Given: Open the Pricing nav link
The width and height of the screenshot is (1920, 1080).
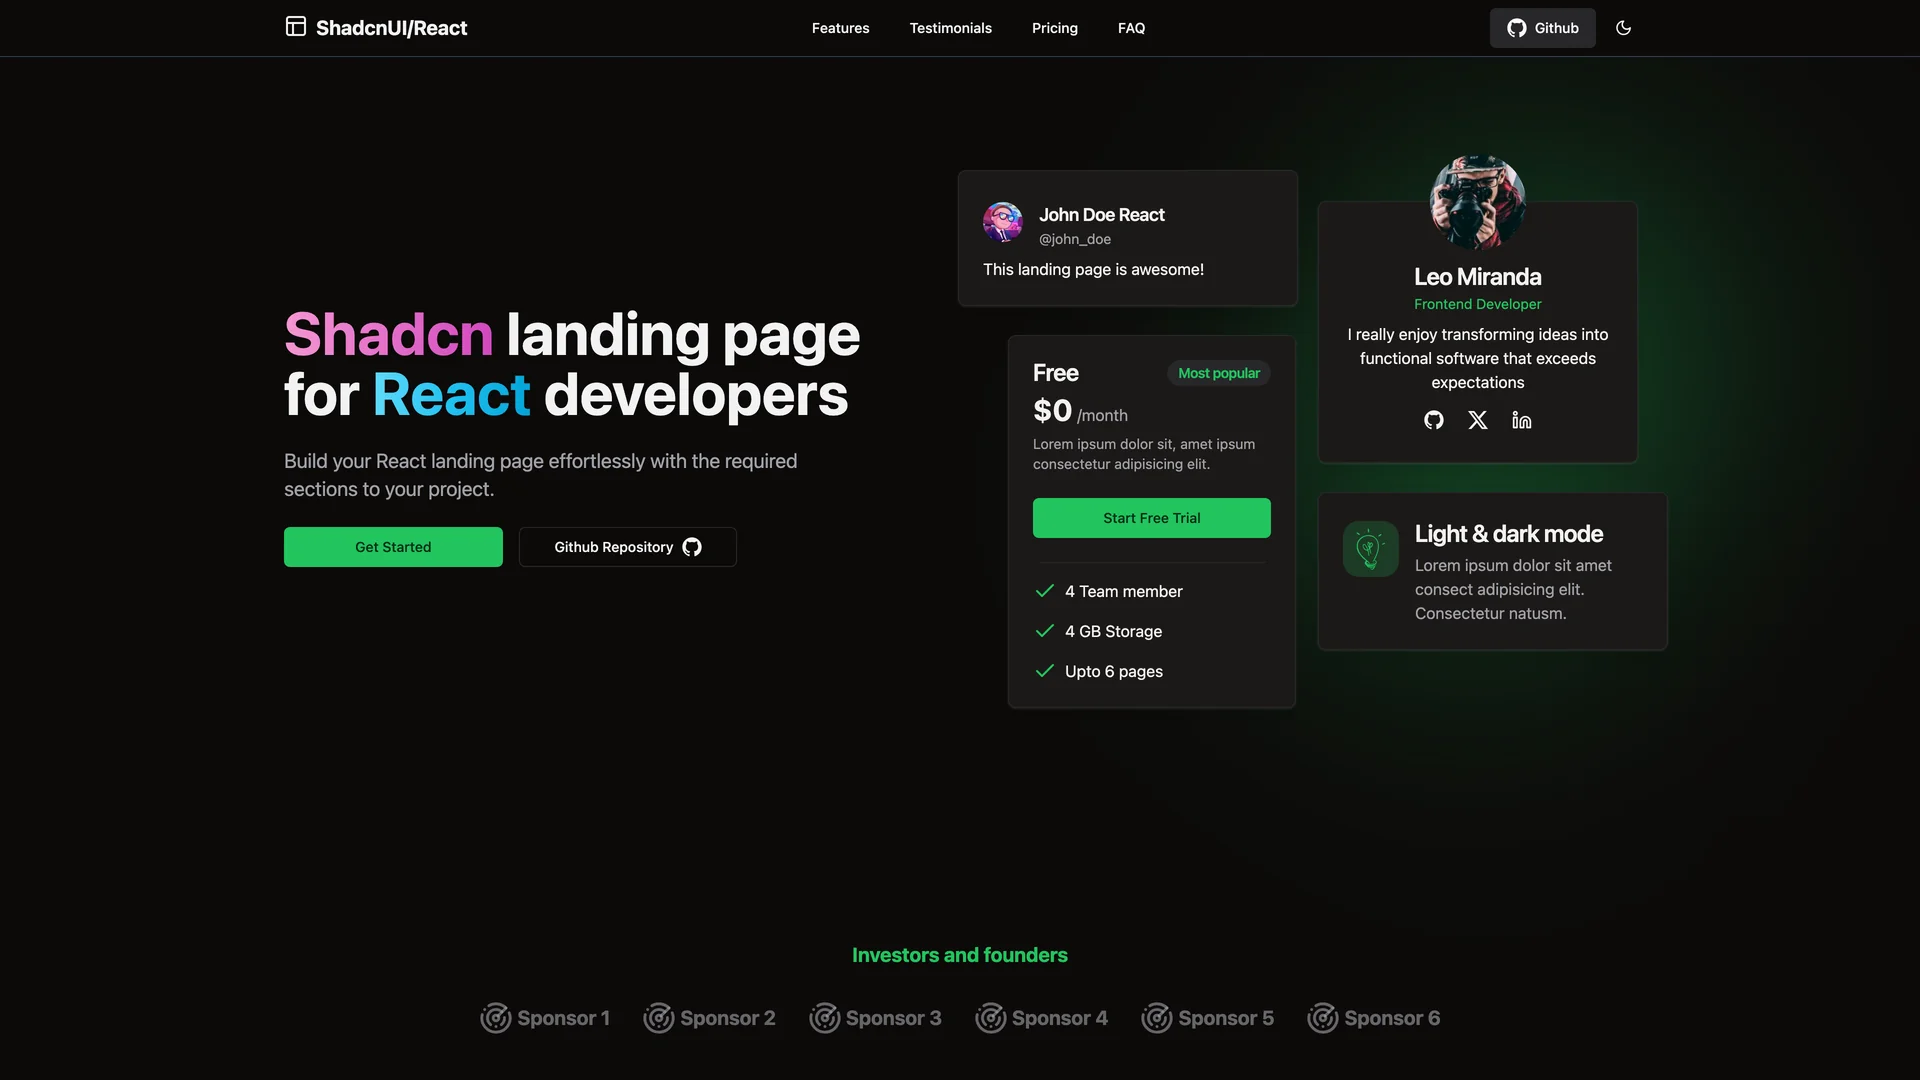Looking at the screenshot, I should (1055, 28).
